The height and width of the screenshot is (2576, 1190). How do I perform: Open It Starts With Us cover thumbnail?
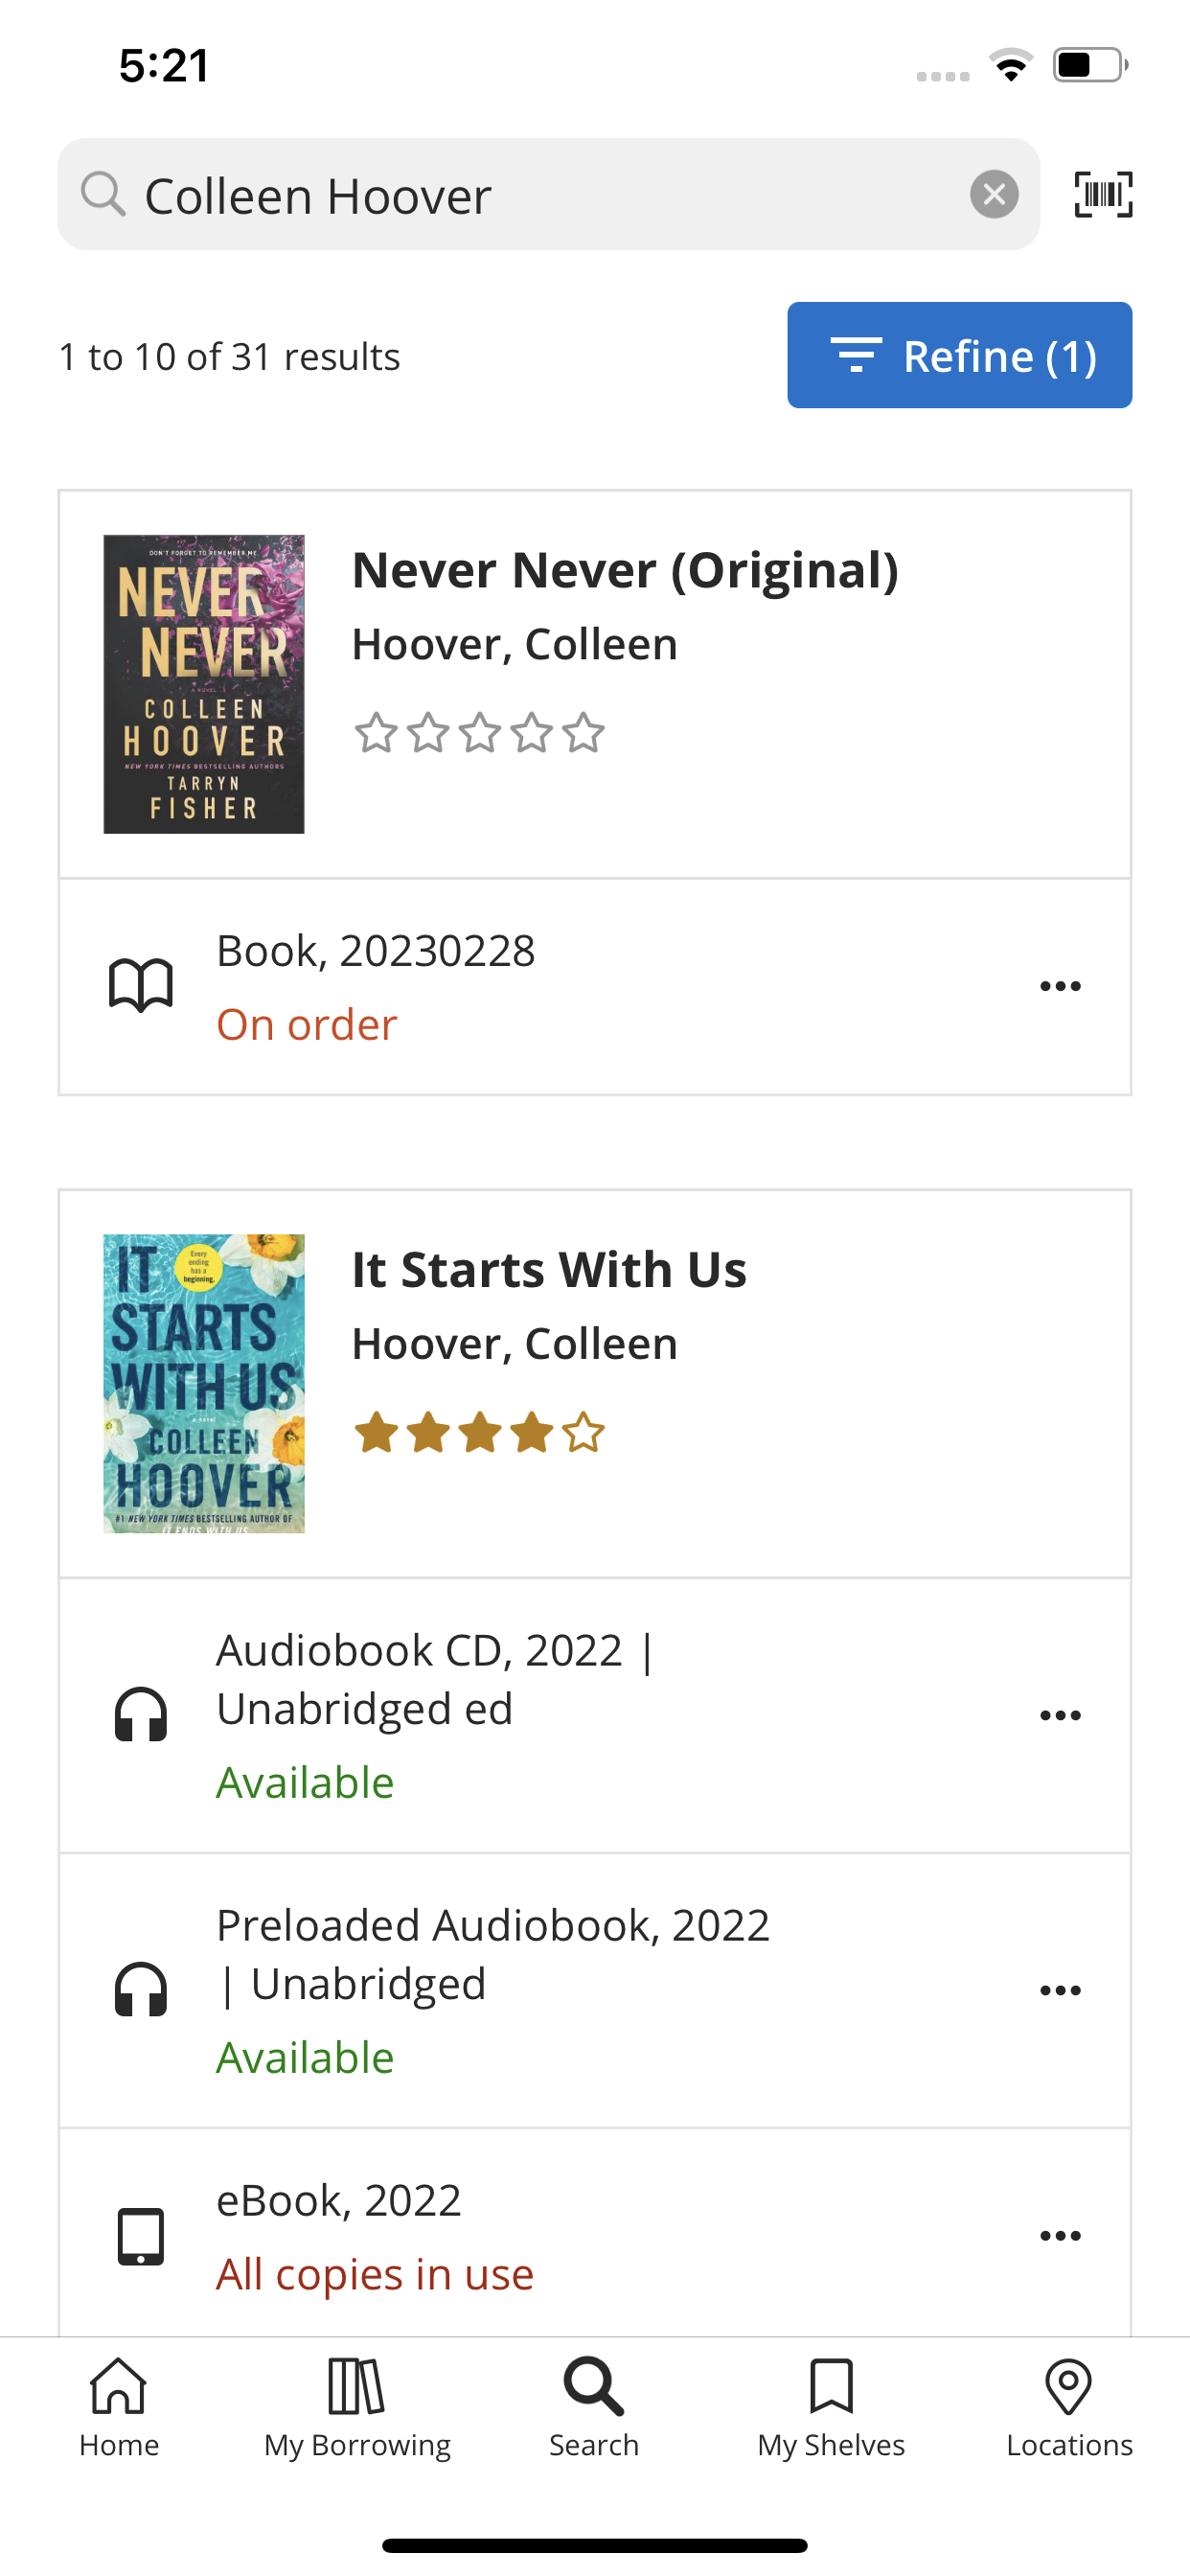pos(204,1383)
